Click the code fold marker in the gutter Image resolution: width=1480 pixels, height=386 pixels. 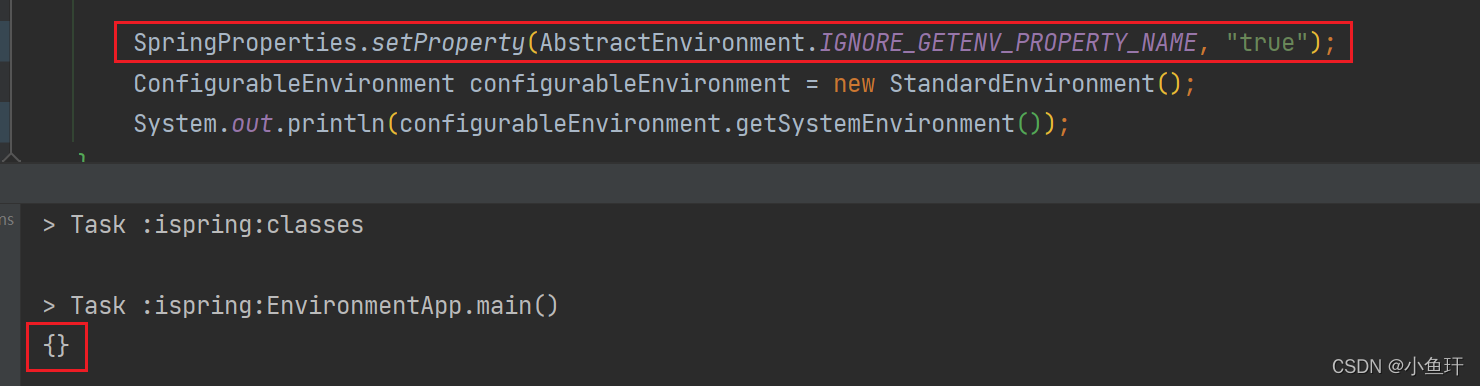point(9,158)
